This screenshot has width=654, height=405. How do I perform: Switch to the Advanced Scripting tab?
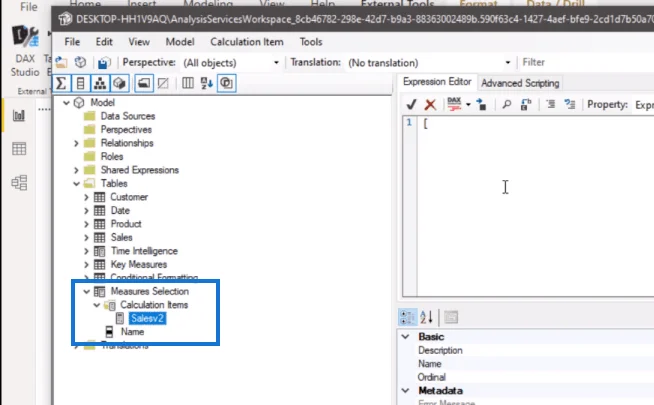point(520,83)
